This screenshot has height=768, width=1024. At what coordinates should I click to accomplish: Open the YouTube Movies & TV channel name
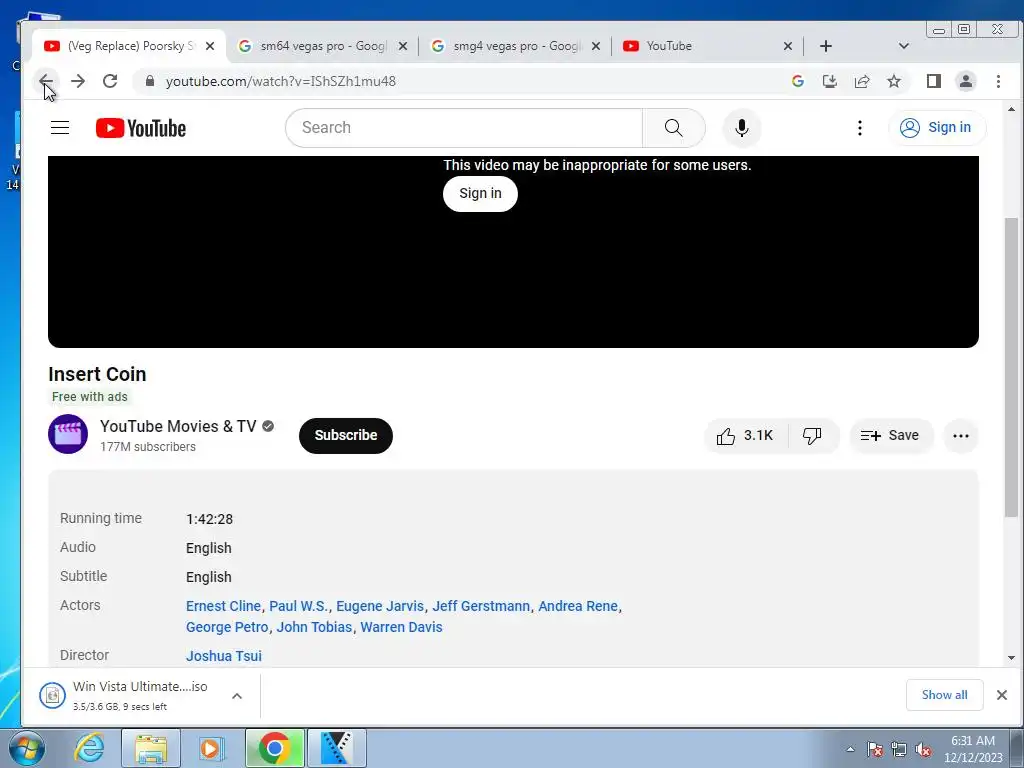pos(178,426)
